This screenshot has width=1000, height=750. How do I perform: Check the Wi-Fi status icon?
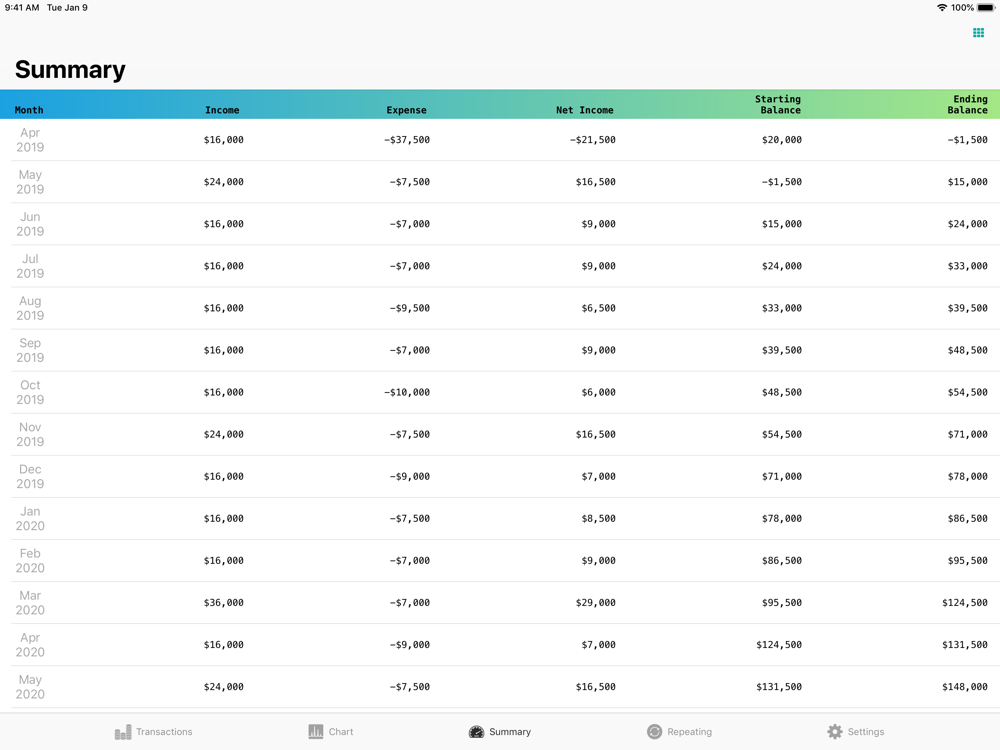point(941,8)
